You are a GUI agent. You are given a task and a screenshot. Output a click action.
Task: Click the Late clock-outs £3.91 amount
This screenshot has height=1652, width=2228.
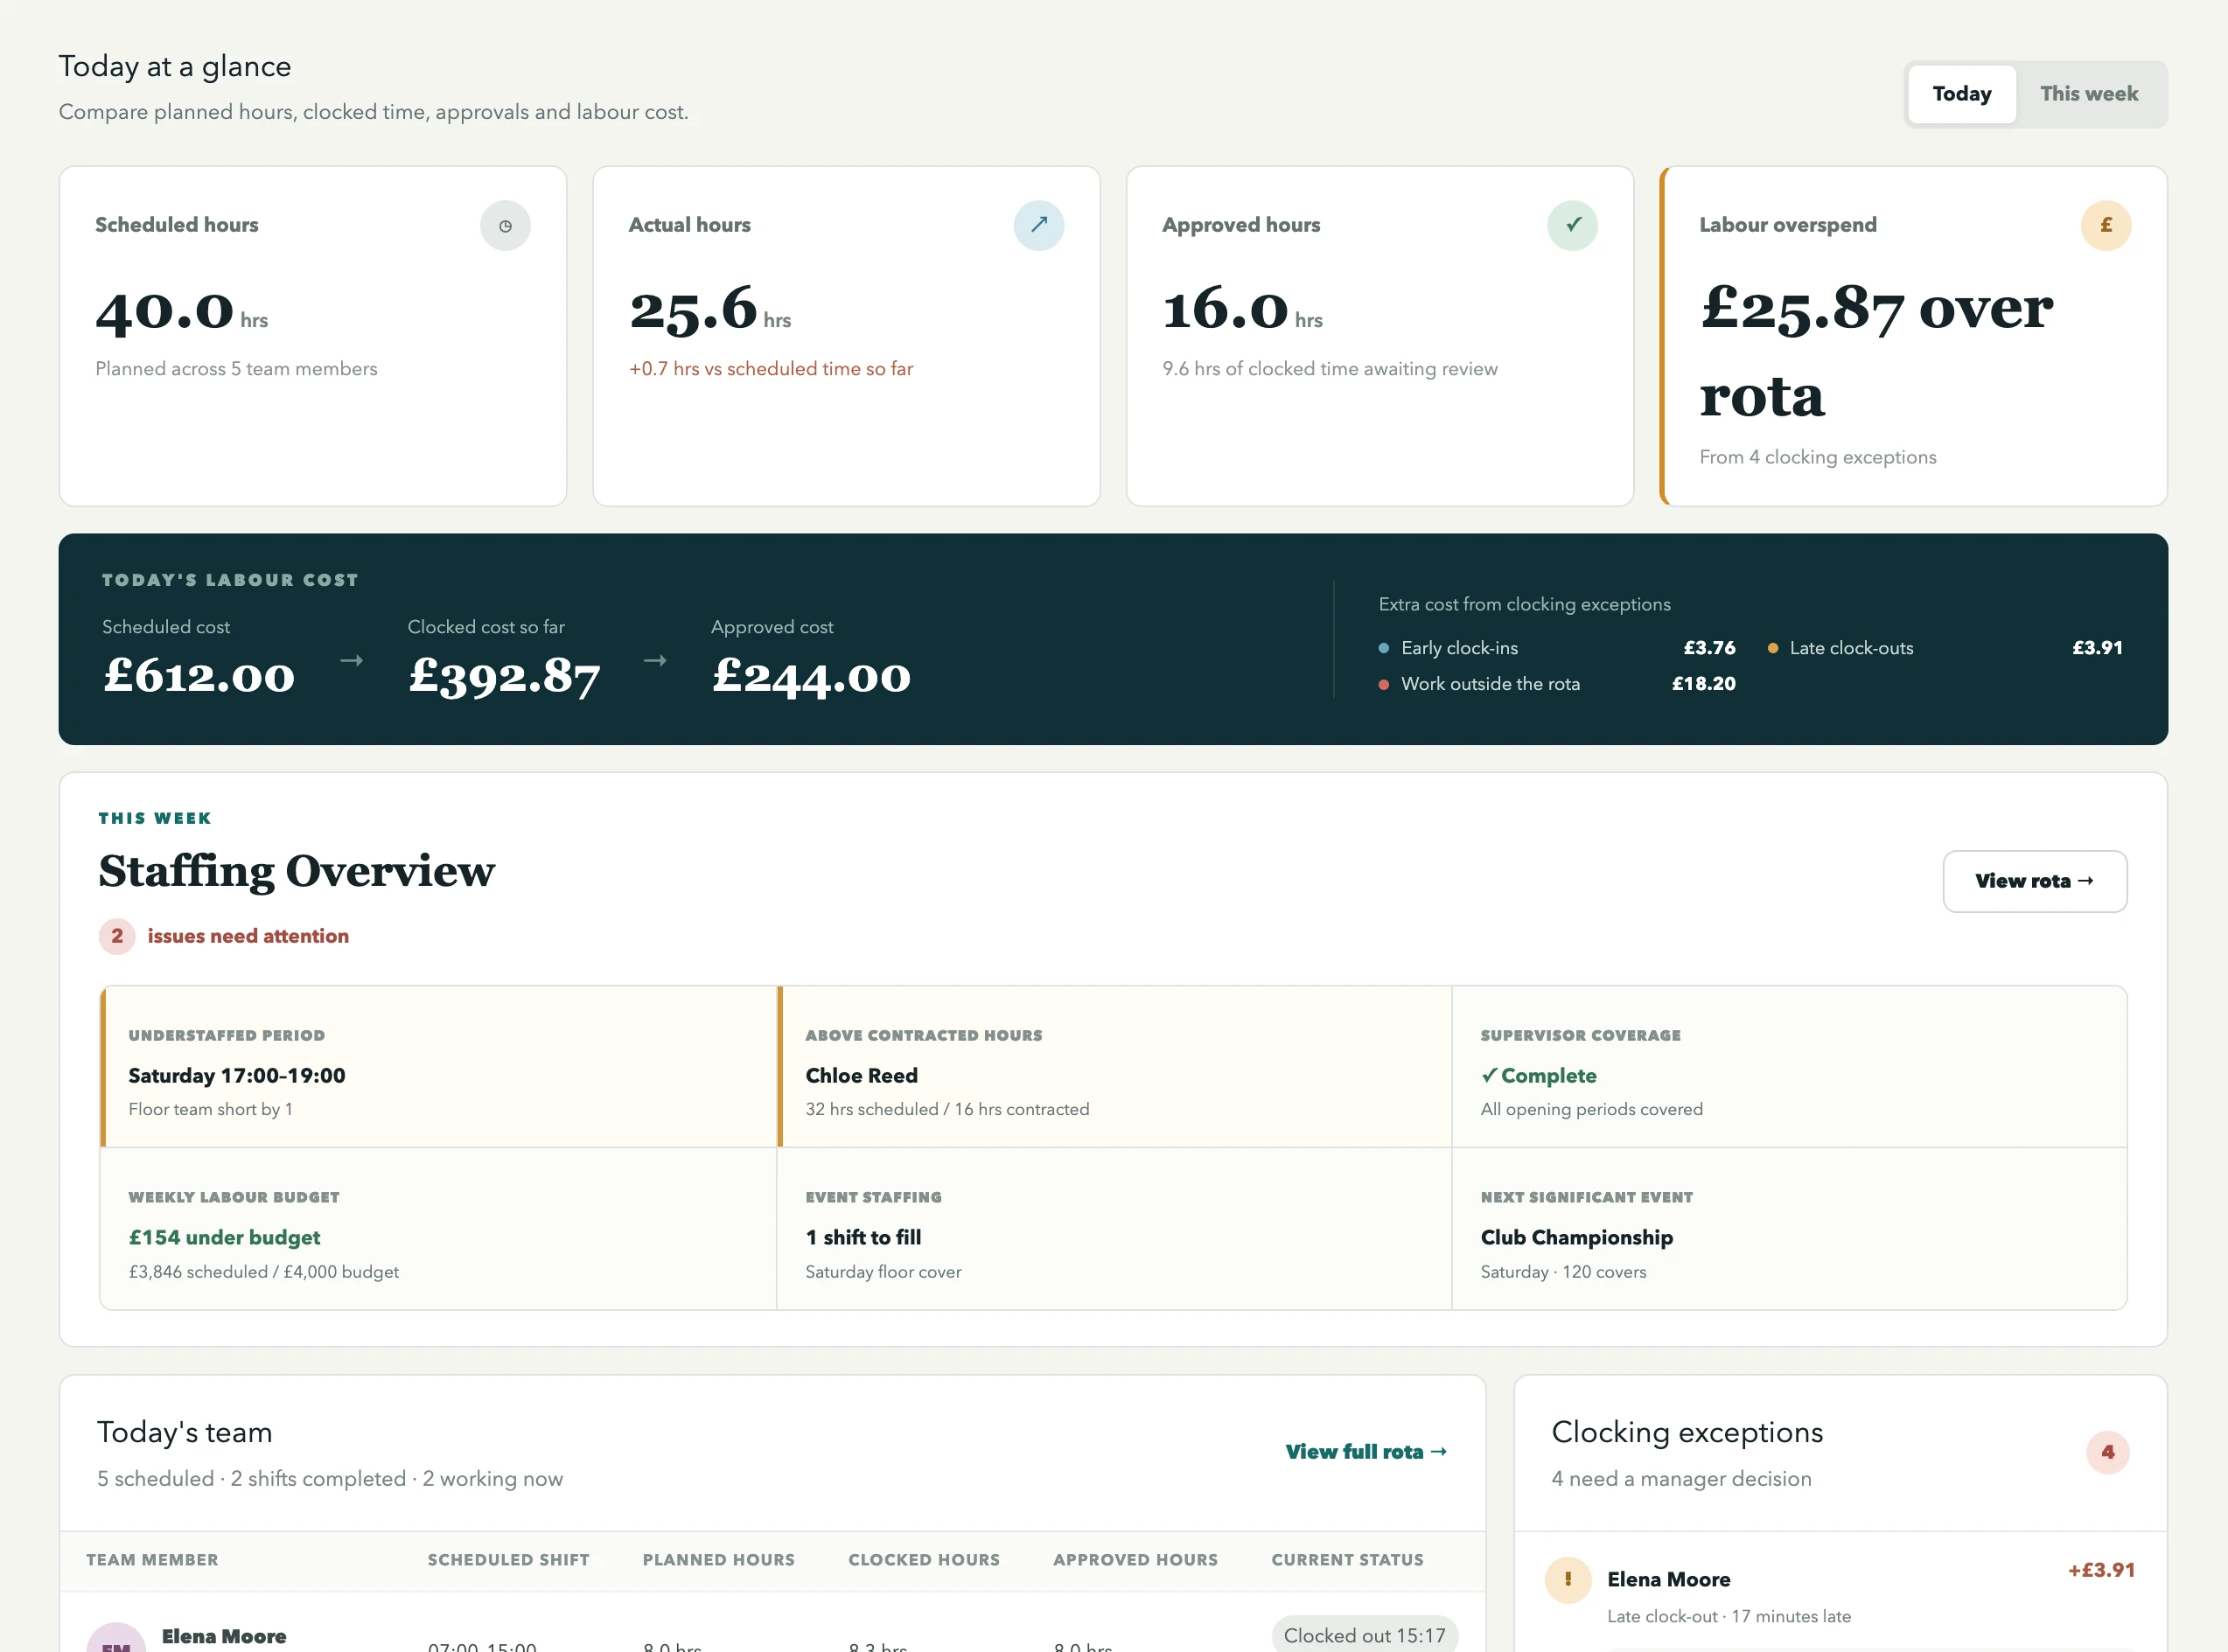coord(2098,648)
